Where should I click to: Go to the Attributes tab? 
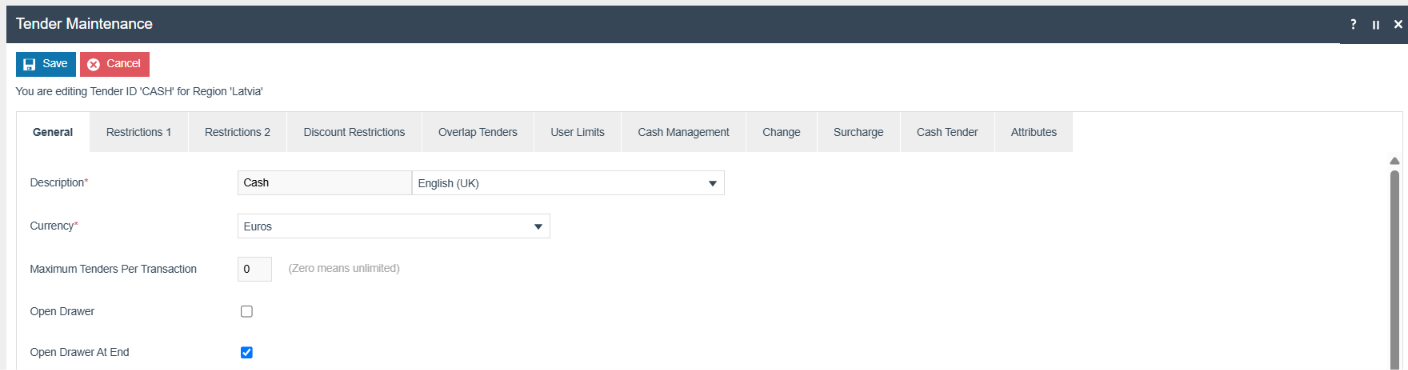click(x=1034, y=132)
